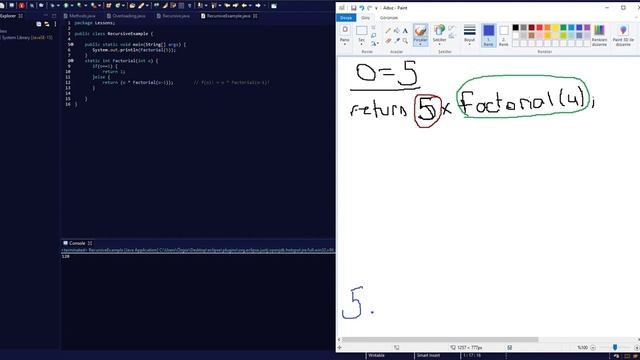Click the Writable status bar entry in Eclipse
This screenshot has height=360, width=640.
pos(377,356)
